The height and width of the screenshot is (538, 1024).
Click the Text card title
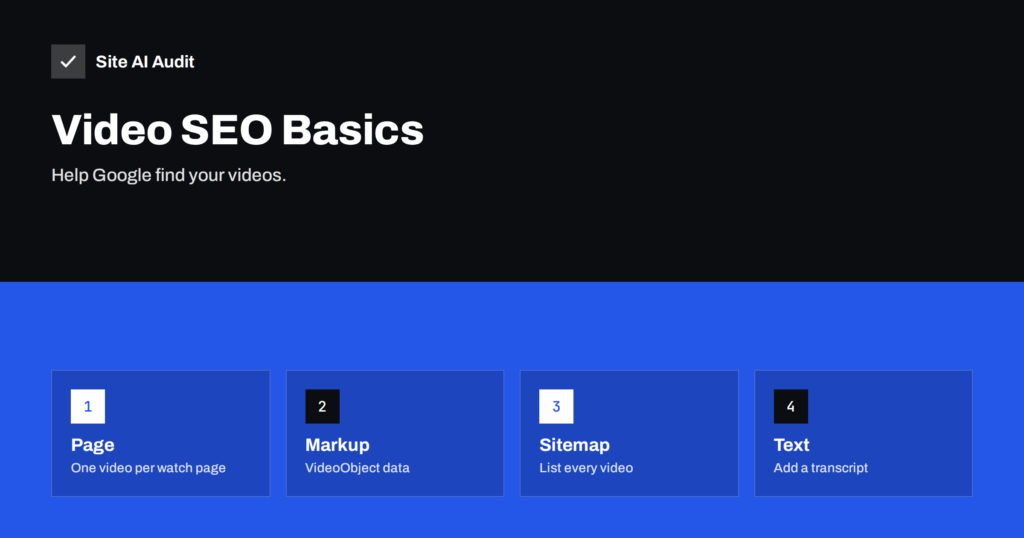[791, 445]
